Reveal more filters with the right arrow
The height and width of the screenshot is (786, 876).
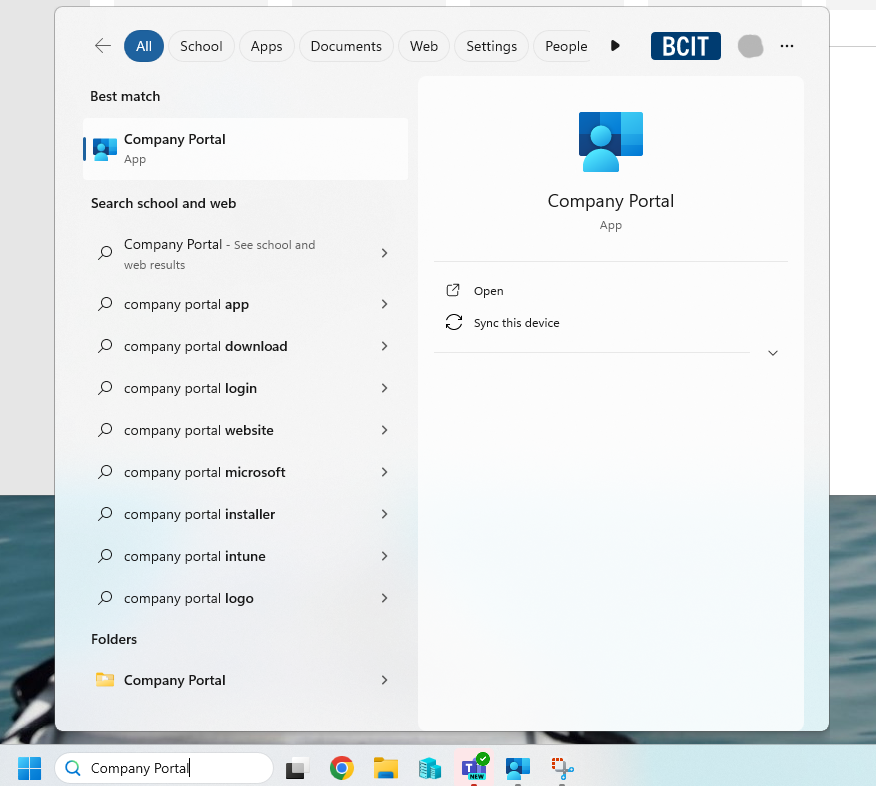[615, 45]
